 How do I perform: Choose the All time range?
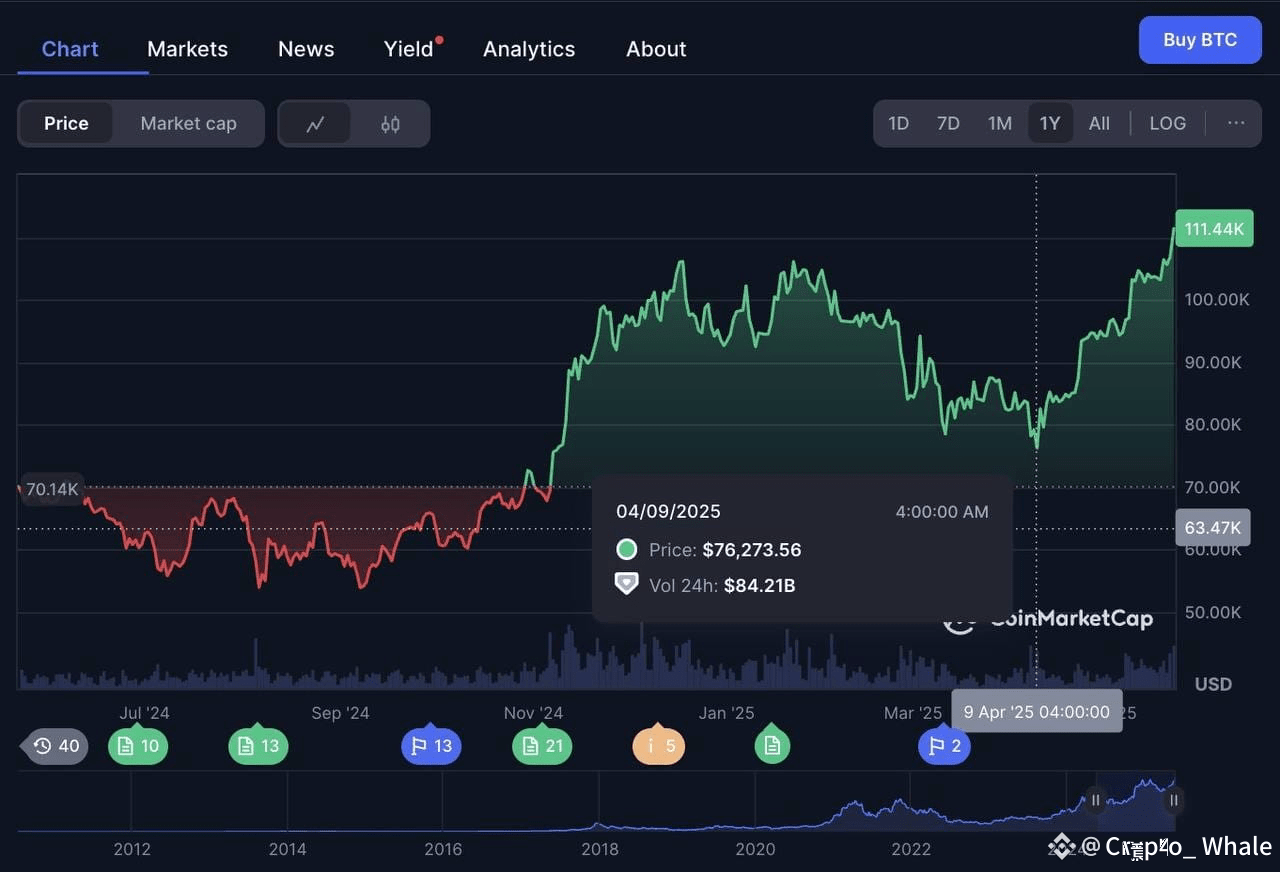coord(1099,123)
